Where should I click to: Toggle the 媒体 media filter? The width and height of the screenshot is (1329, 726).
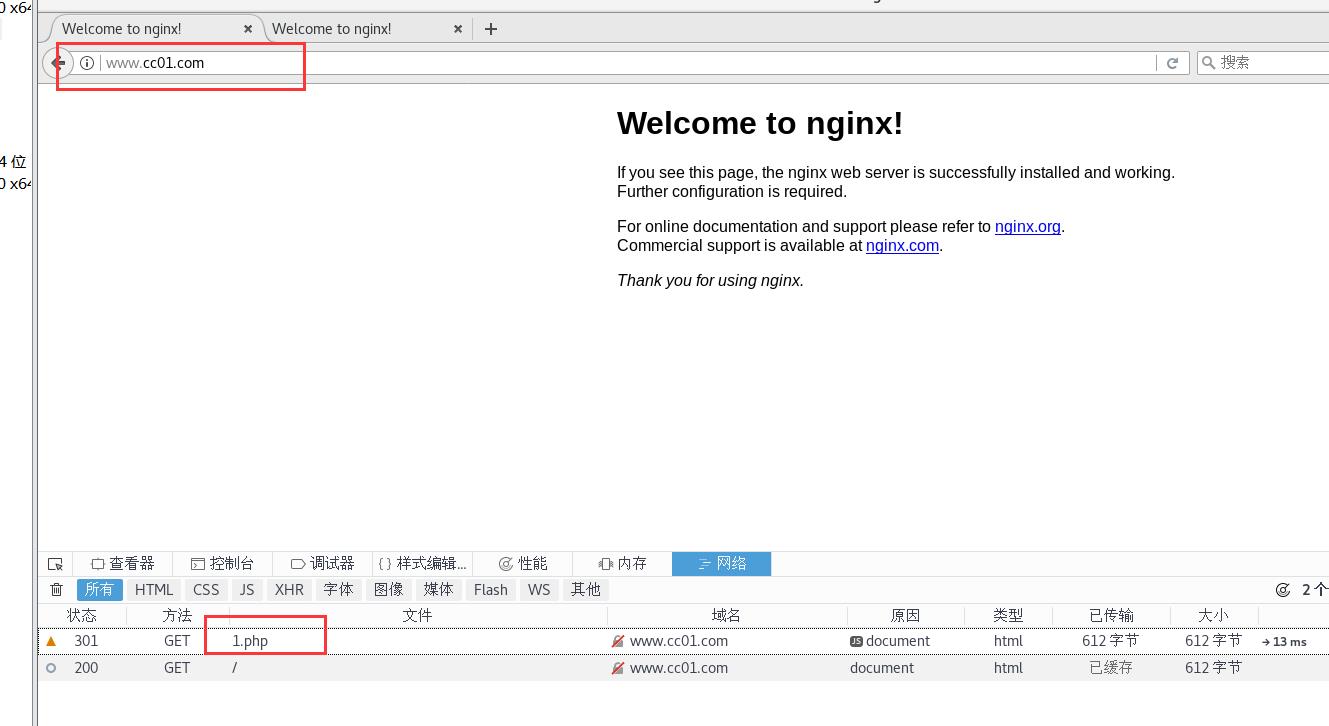(x=438, y=590)
